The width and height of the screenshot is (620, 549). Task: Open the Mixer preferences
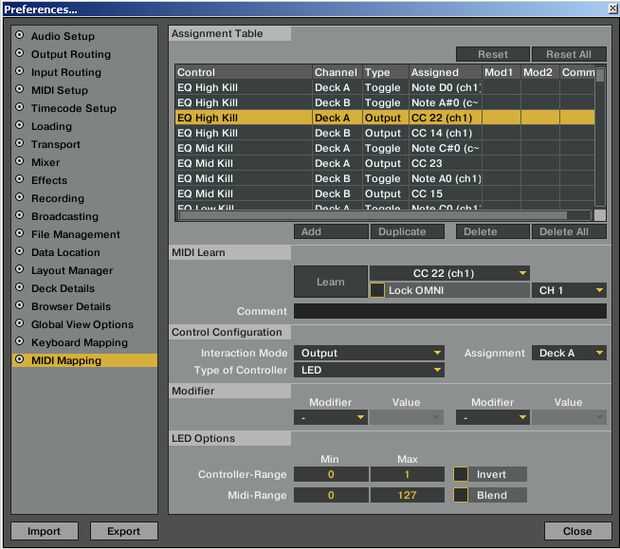(x=45, y=162)
